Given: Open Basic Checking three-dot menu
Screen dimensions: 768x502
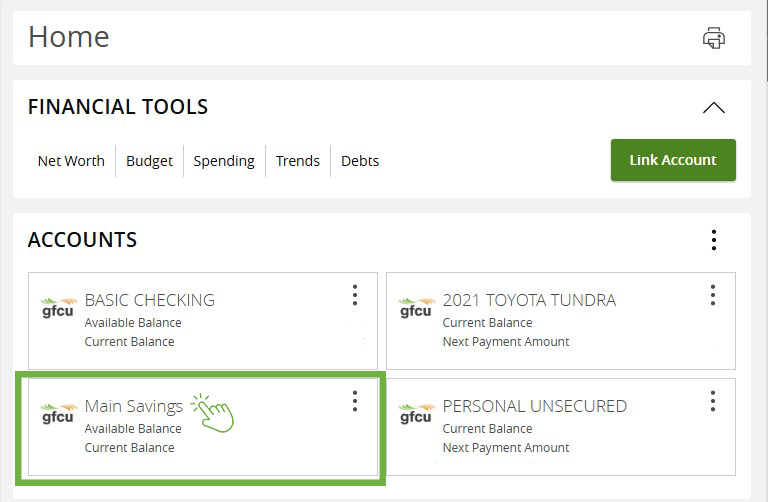Looking at the screenshot, I should (355, 295).
